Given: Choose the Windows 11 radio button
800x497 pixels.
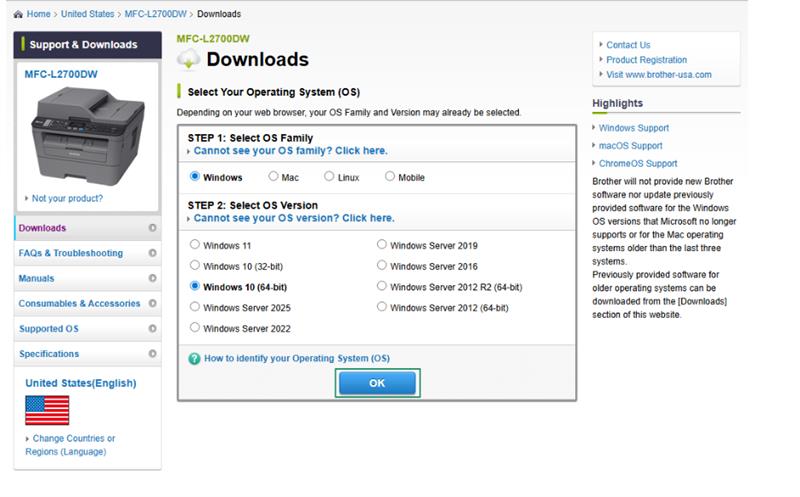Looking at the screenshot, I should coord(194,244).
